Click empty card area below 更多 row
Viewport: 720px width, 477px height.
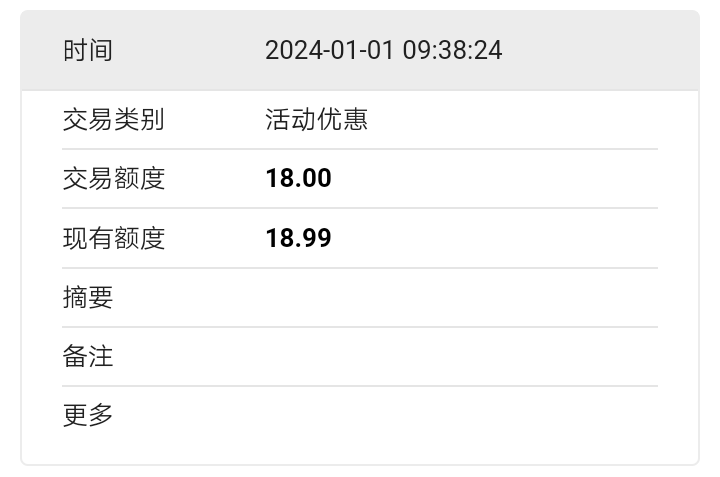360,452
